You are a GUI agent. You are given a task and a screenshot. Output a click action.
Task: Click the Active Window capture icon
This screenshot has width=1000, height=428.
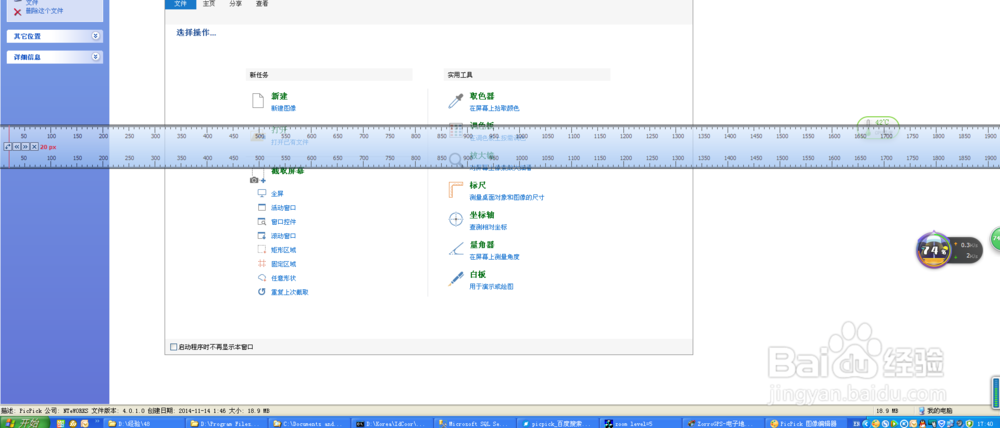pos(261,207)
